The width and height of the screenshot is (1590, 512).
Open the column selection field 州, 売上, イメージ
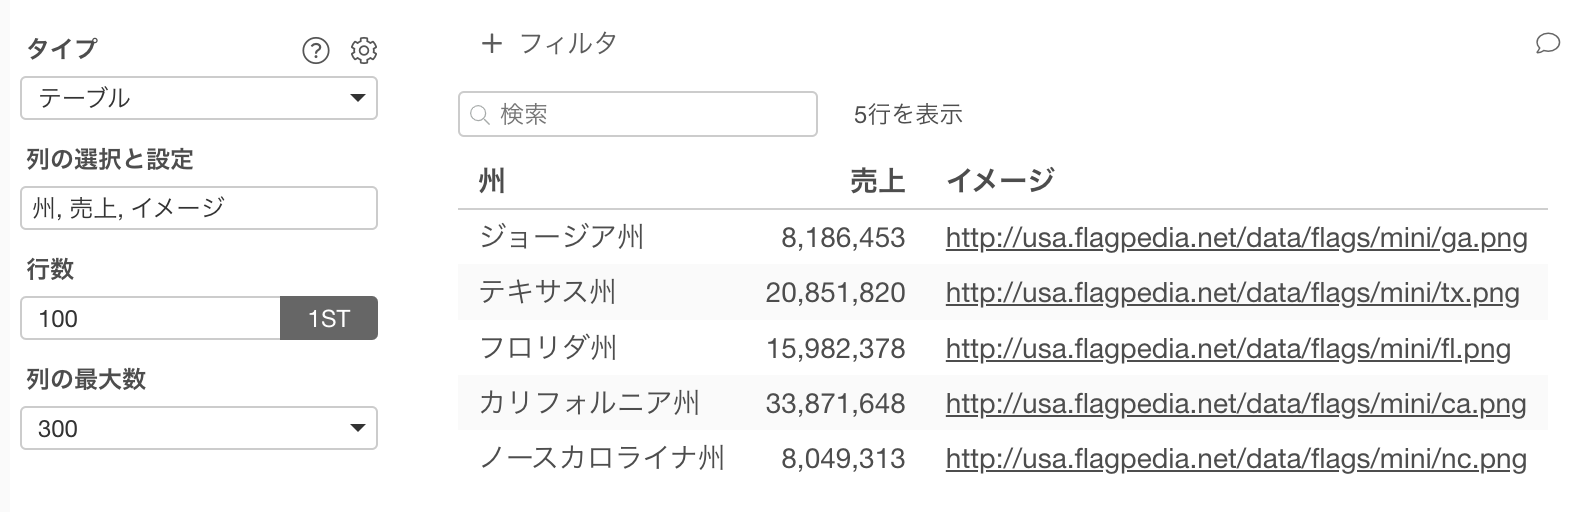coord(199,208)
